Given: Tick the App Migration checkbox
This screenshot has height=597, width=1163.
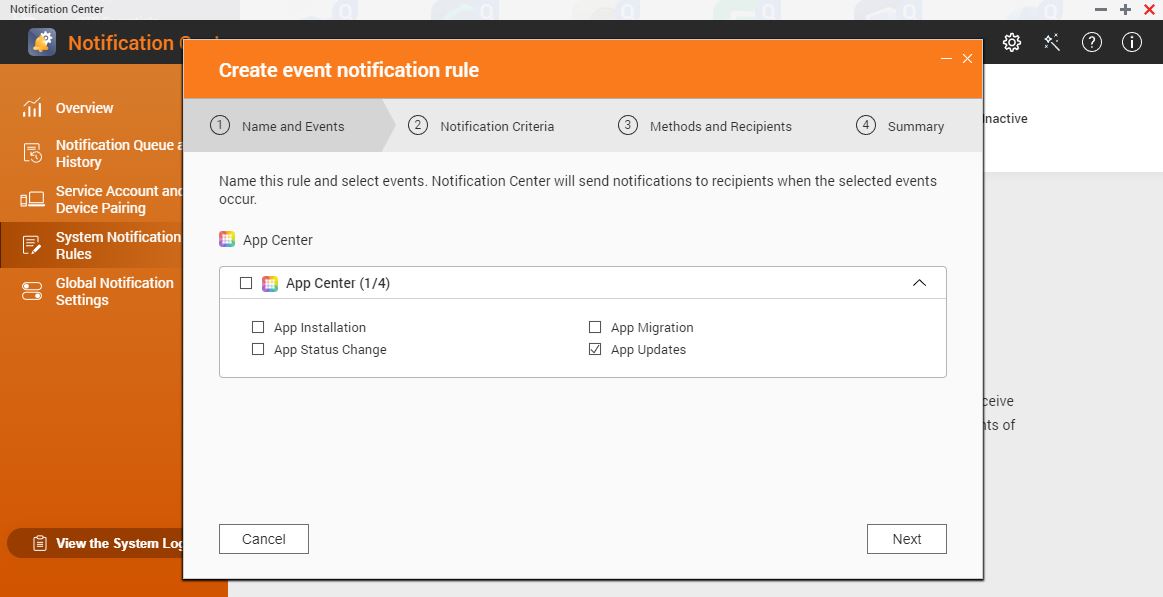Looking at the screenshot, I should click(595, 327).
